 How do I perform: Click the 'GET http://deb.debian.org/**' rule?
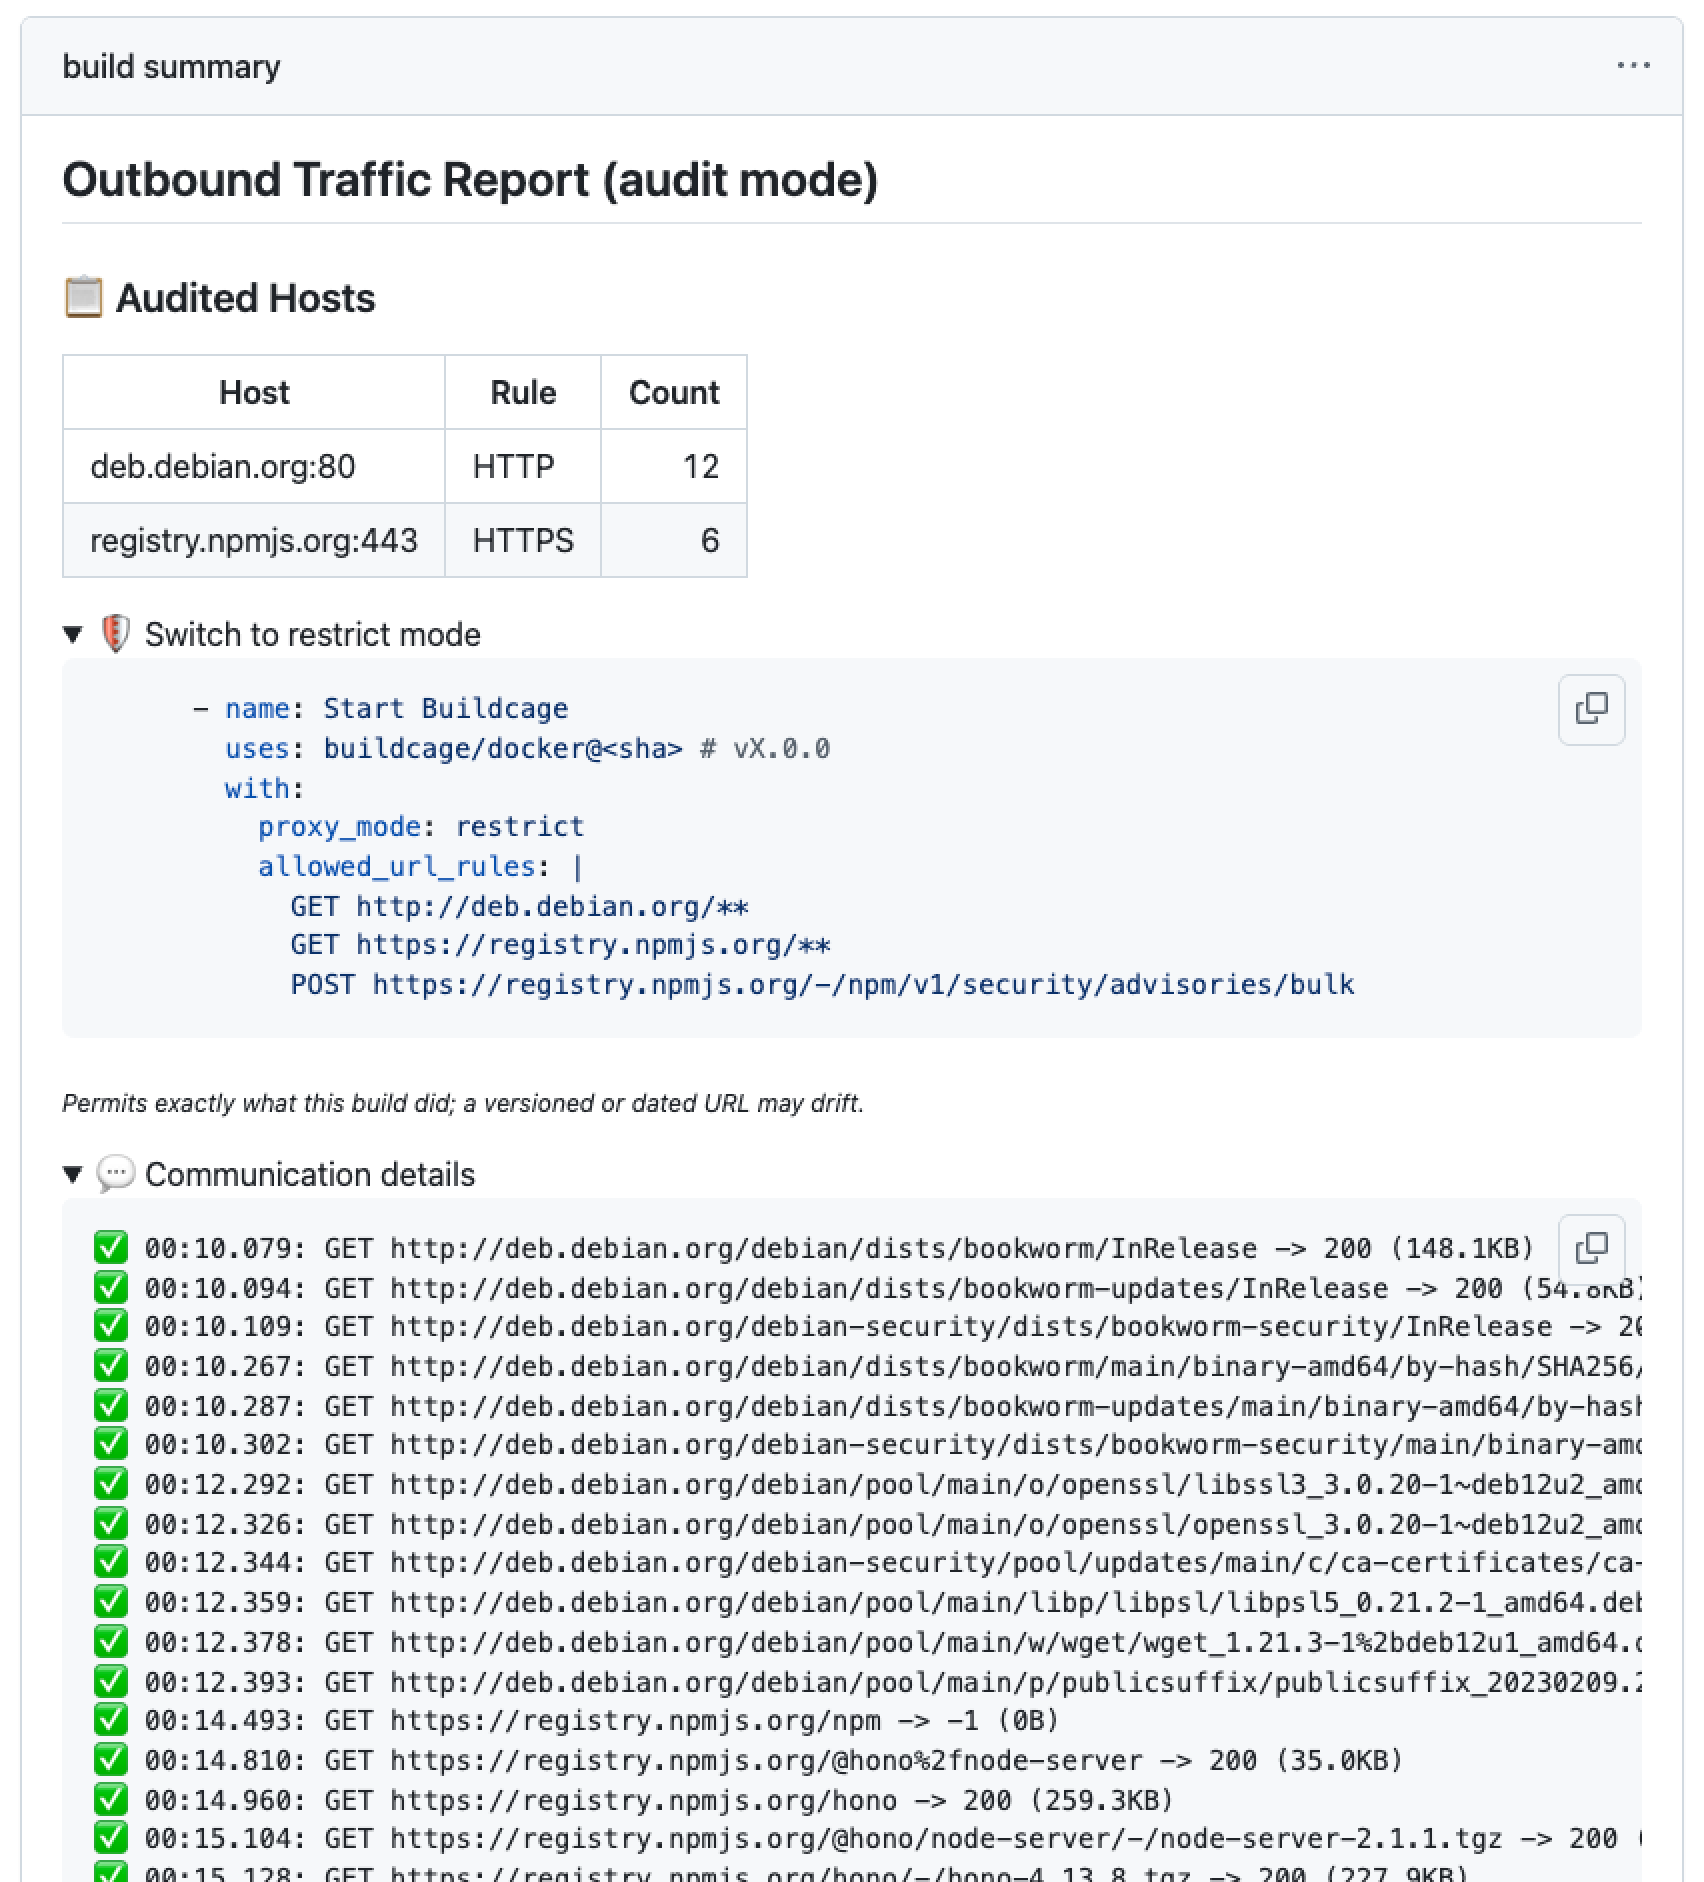pyautogui.click(x=519, y=907)
